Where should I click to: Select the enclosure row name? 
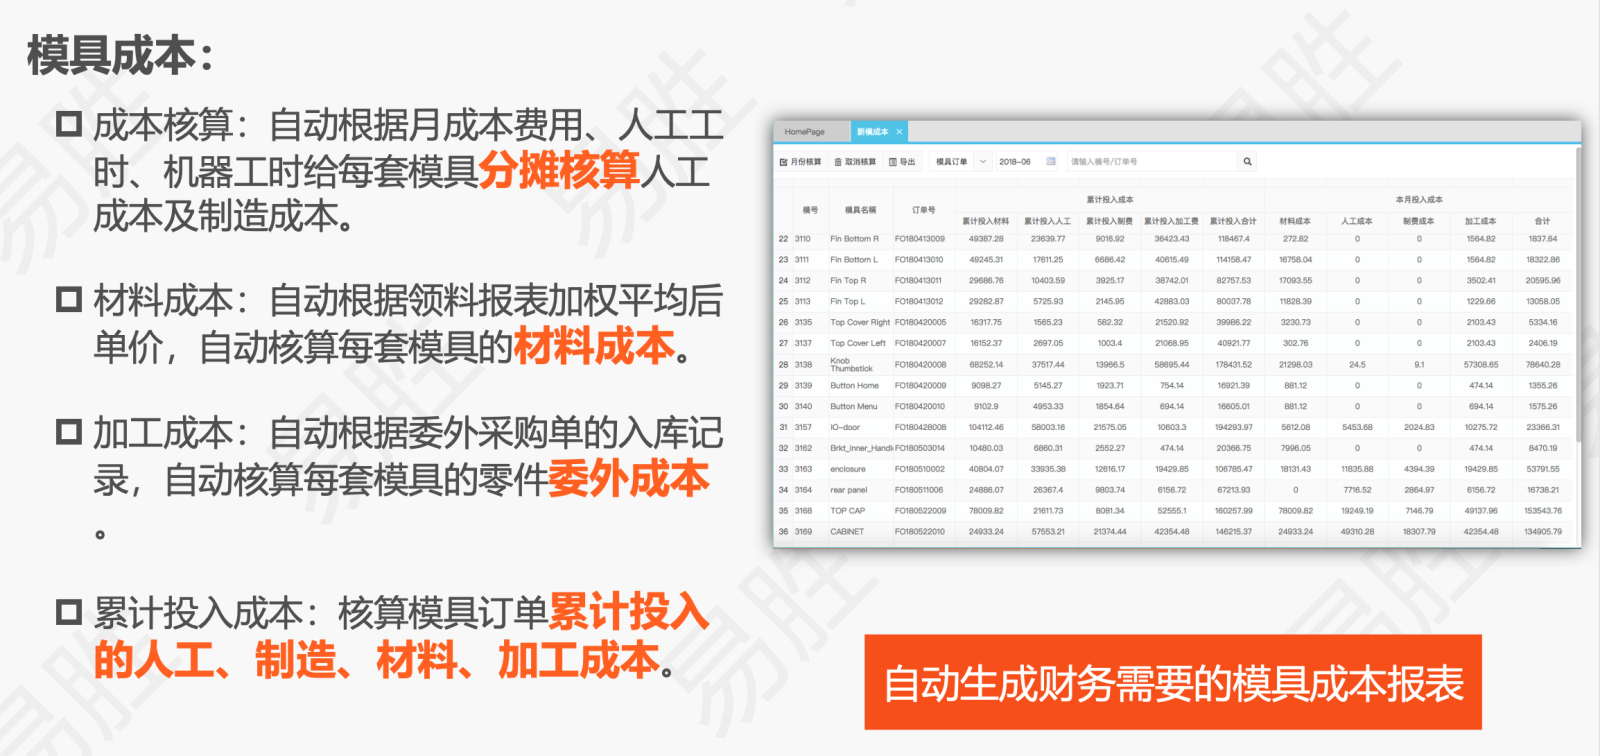tap(848, 469)
